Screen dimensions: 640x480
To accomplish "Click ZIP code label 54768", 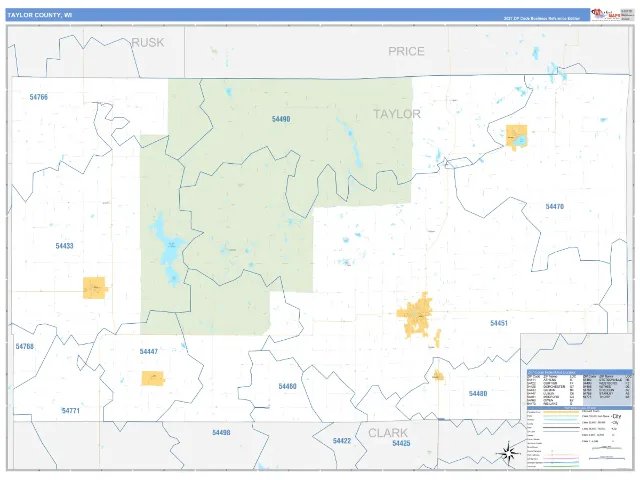I will [24, 347].
